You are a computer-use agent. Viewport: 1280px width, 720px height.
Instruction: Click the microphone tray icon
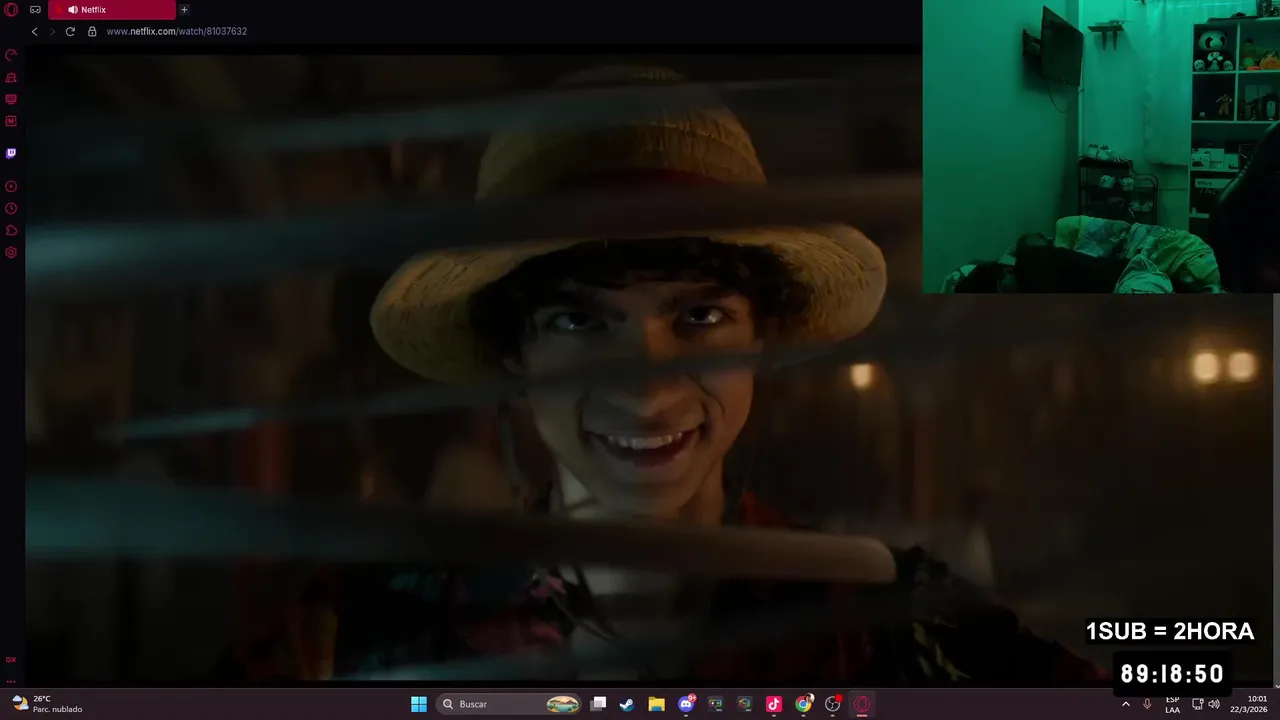(1147, 704)
